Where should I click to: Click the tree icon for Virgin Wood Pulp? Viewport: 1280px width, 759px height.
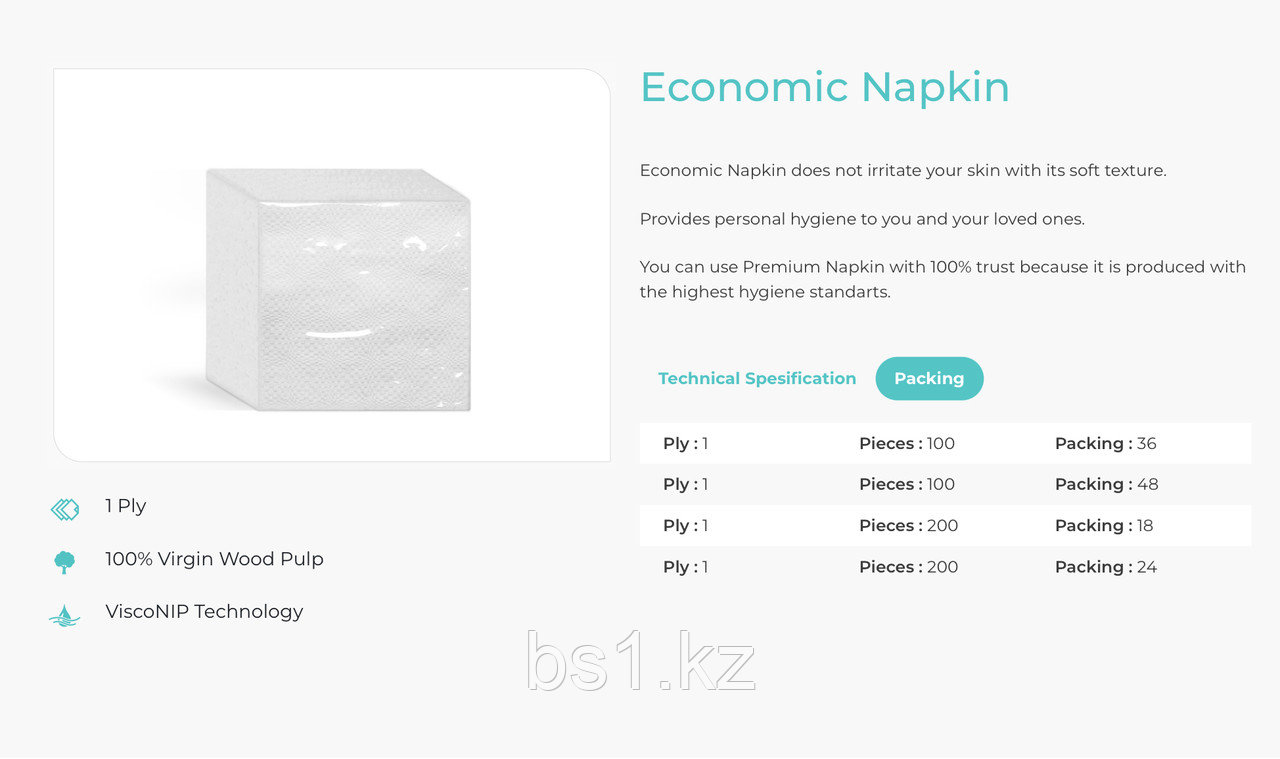coord(65,562)
